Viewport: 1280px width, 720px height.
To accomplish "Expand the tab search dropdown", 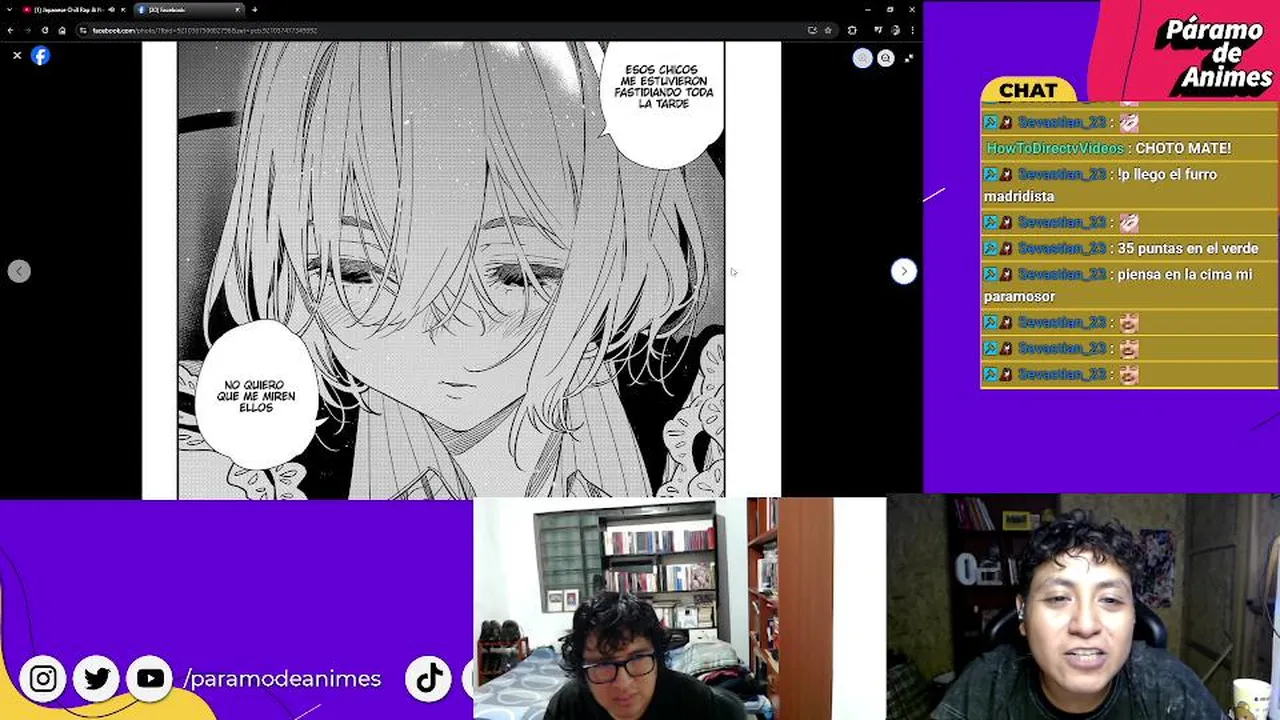I will click(9, 10).
